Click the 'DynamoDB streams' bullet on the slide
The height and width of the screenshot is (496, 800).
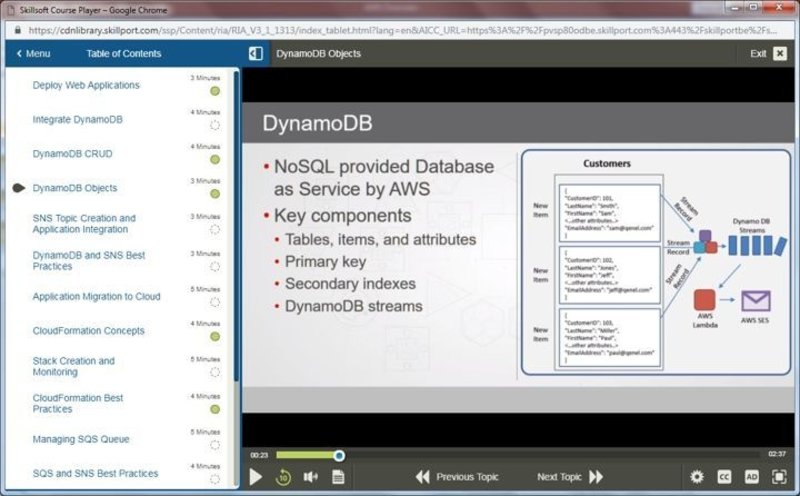pyautogui.click(x=354, y=306)
